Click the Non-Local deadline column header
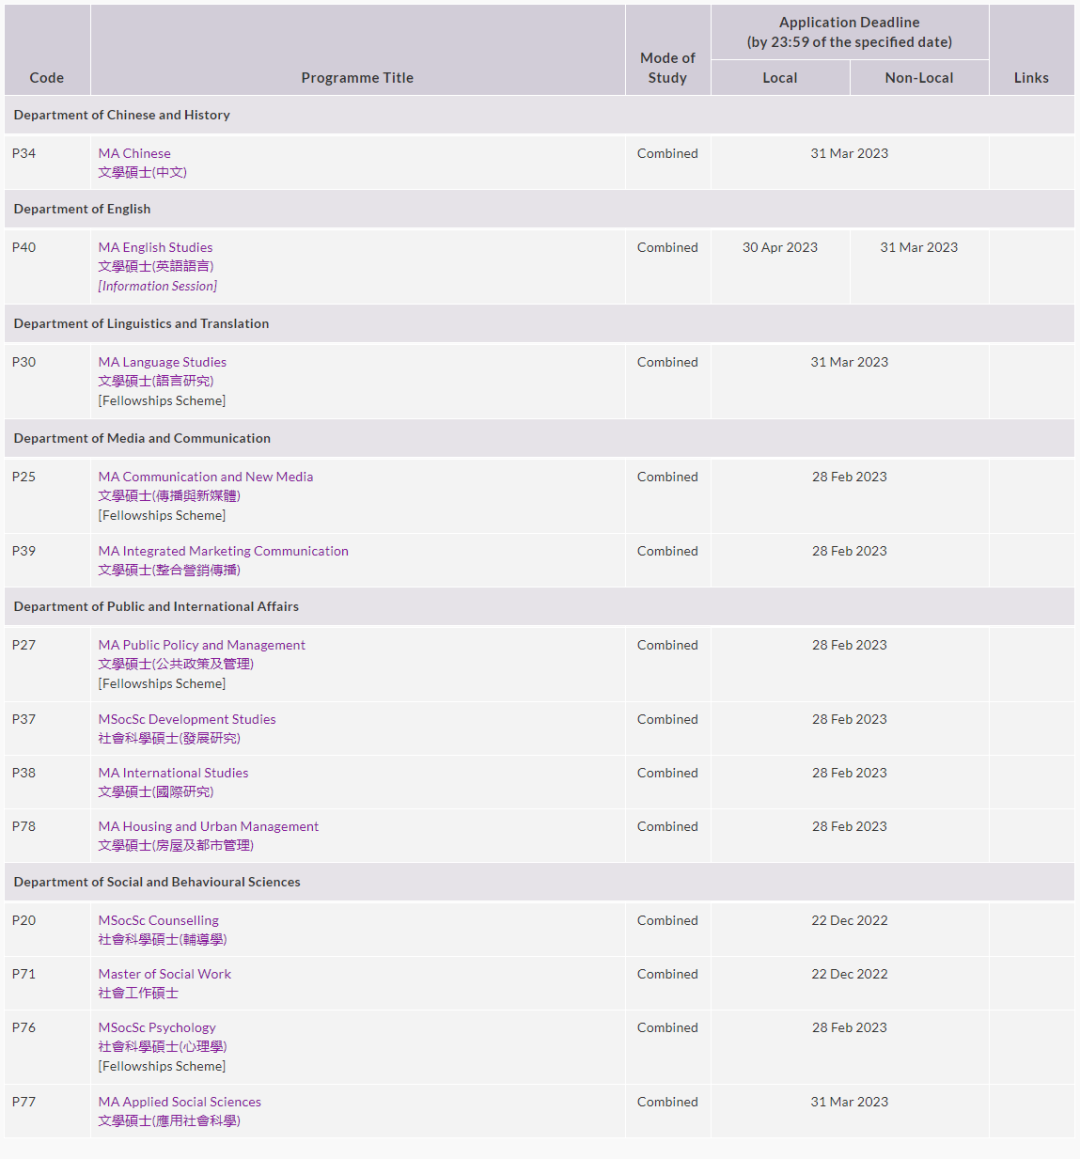The width and height of the screenshot is (1080, 1159). 919,78
